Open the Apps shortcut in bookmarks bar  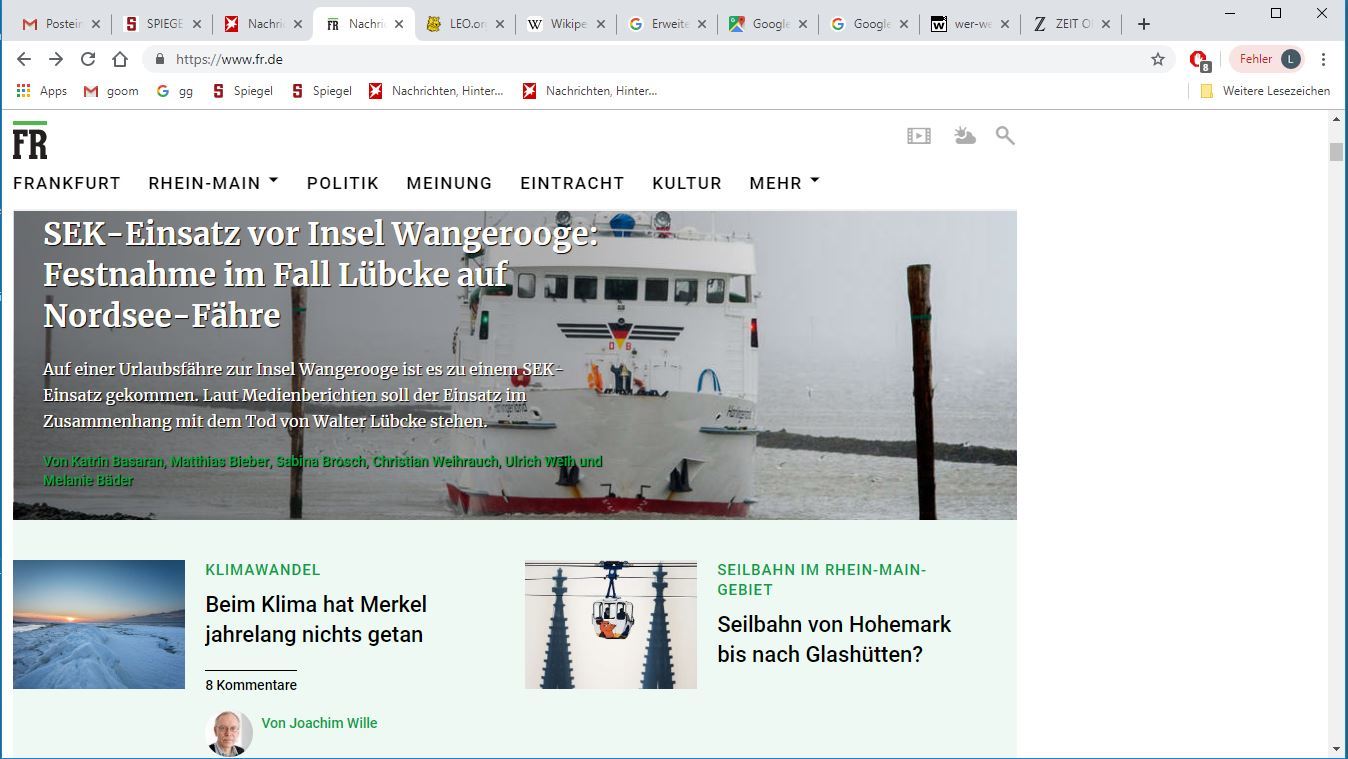(42, 91)
